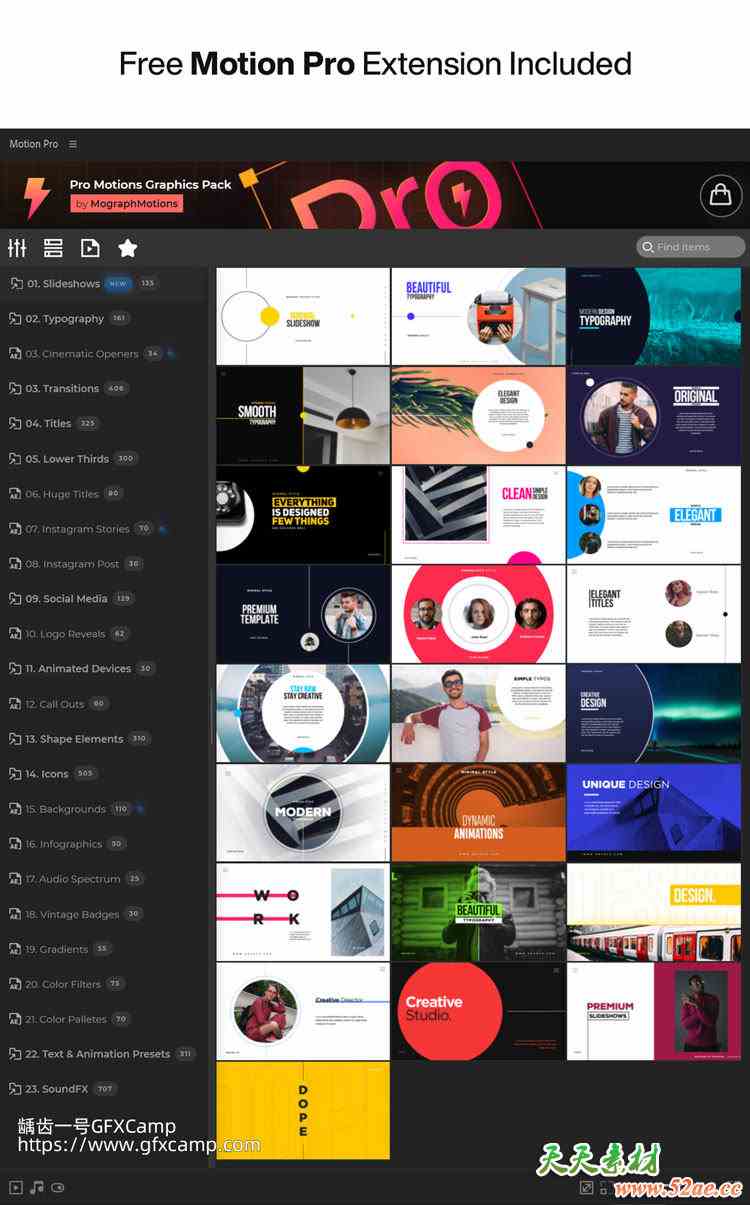This screenshot has width=750, height=1205.
Task: Choose the yellow DOPE slideshow thumbnail
Action: point(303,1111)
